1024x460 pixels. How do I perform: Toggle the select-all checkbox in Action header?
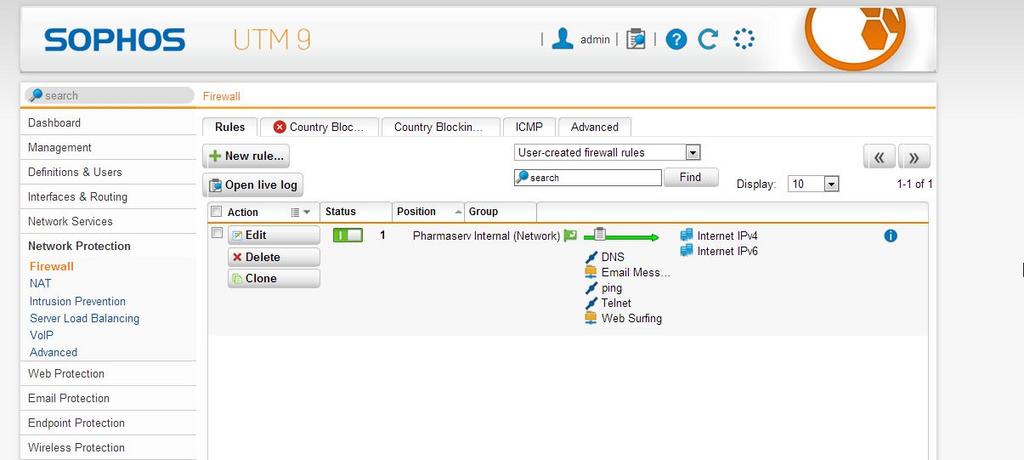tap(217, 211)
